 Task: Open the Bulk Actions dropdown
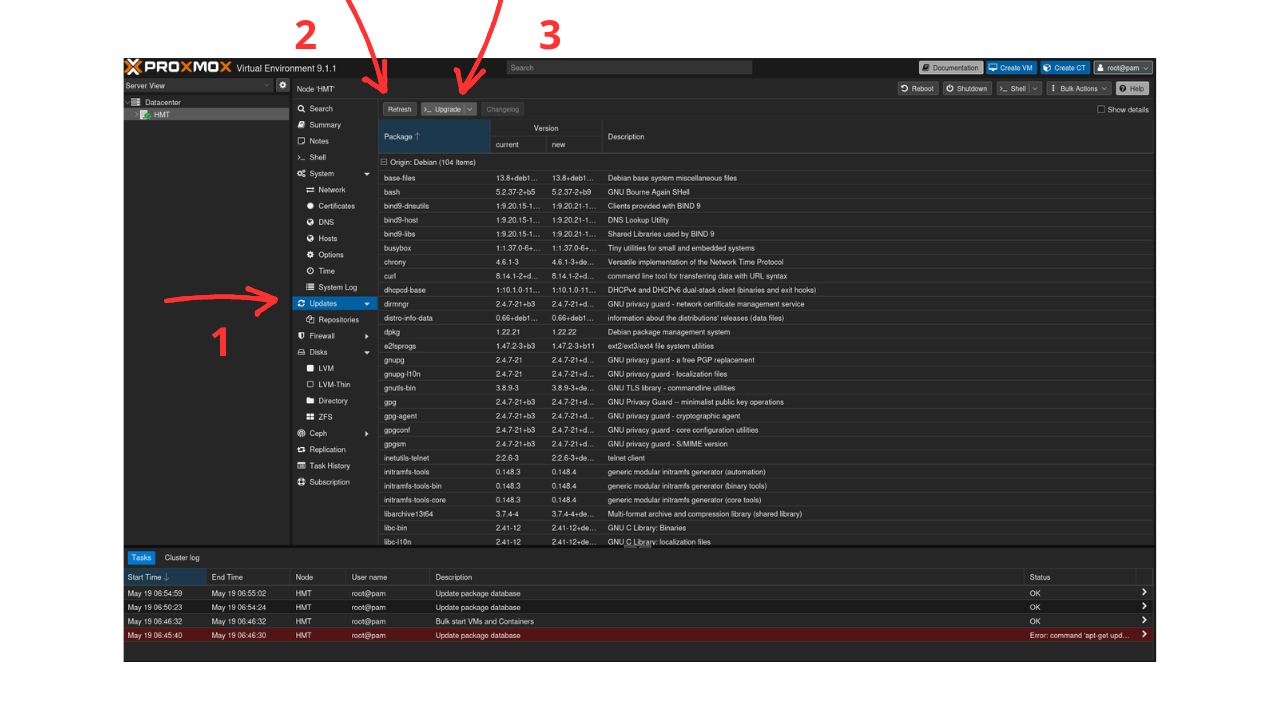click(1079, 88)
